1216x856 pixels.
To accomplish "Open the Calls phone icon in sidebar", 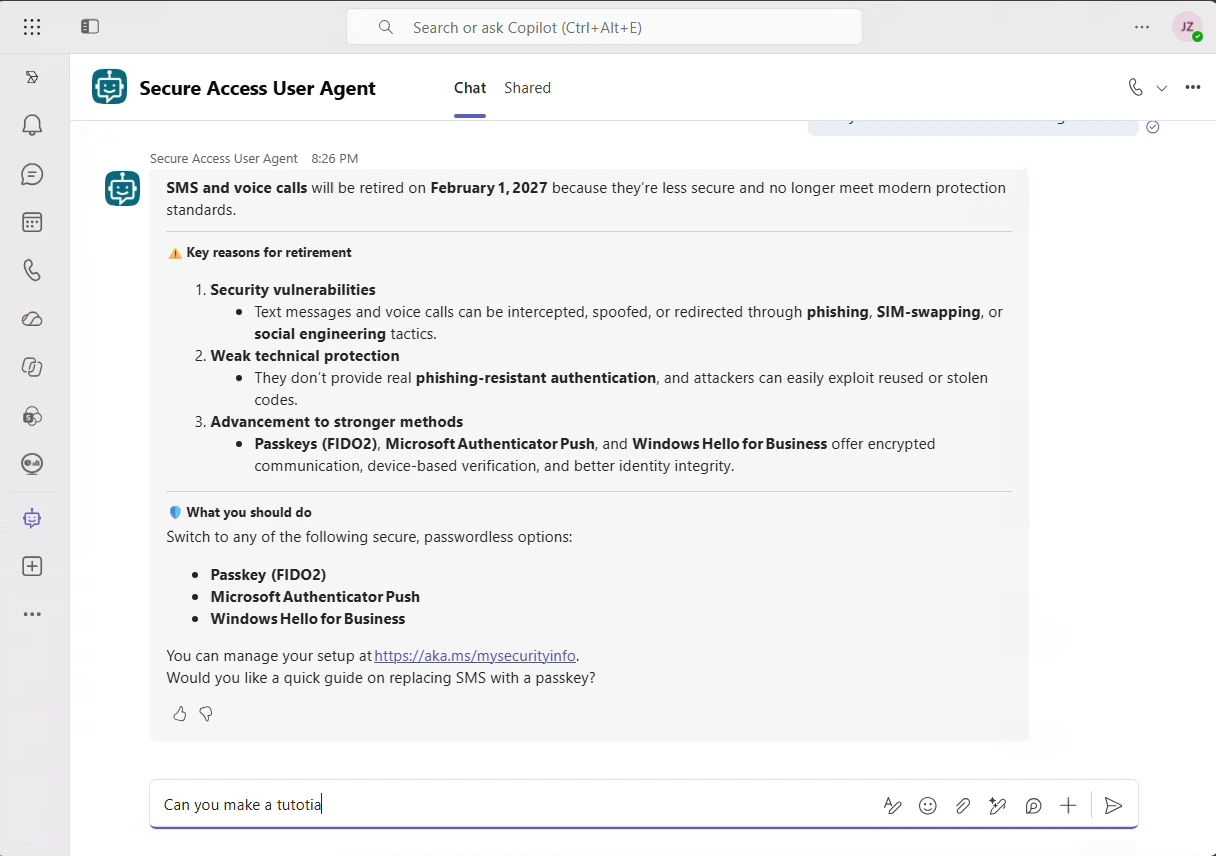I will point(32,270).
